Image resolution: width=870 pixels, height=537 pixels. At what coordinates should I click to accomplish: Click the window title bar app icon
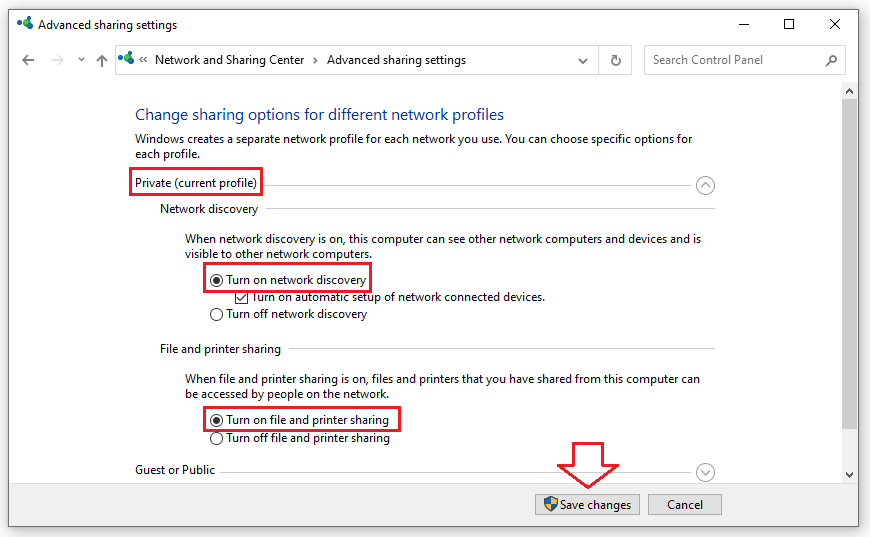(x=24, y=24)
